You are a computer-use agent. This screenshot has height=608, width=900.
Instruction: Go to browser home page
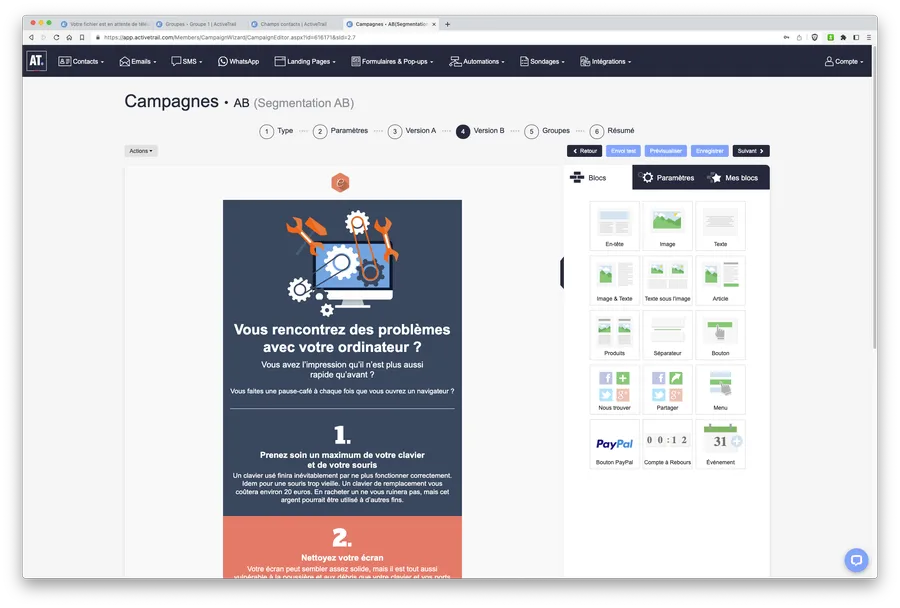pos(69,37)
